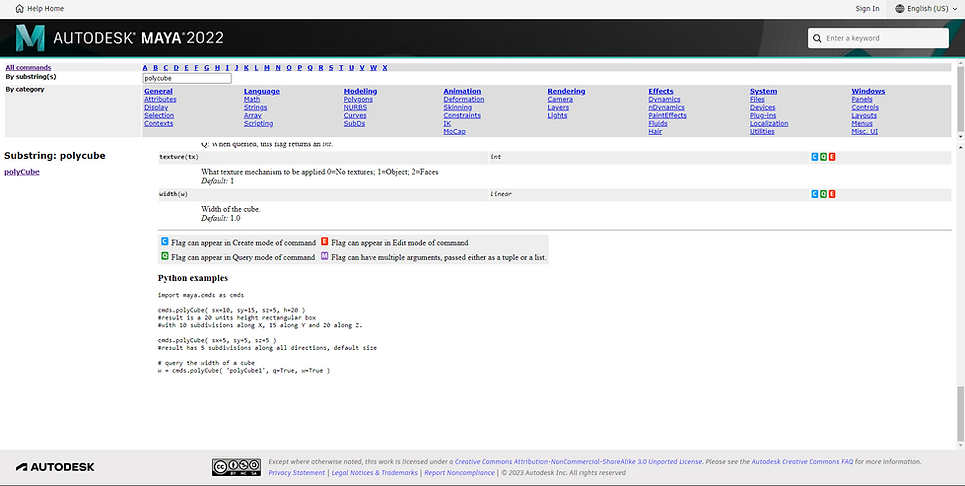Open the NURBS subcategory link
965x486 pixels.
(355, 107)
